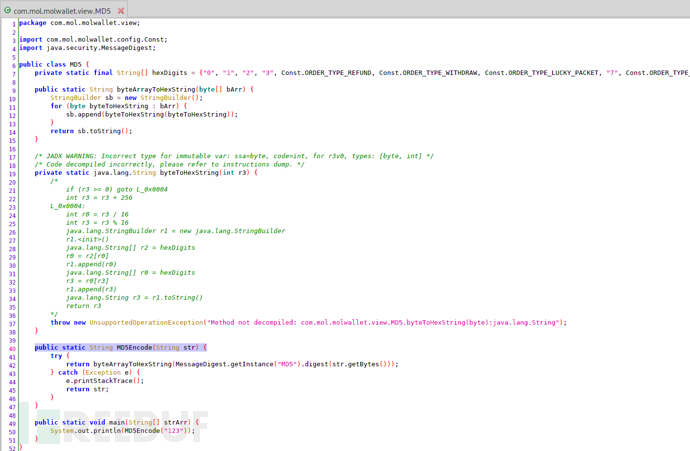Click the 'return str;' statement
Screen dimensions: 690x451
[87, 389]
